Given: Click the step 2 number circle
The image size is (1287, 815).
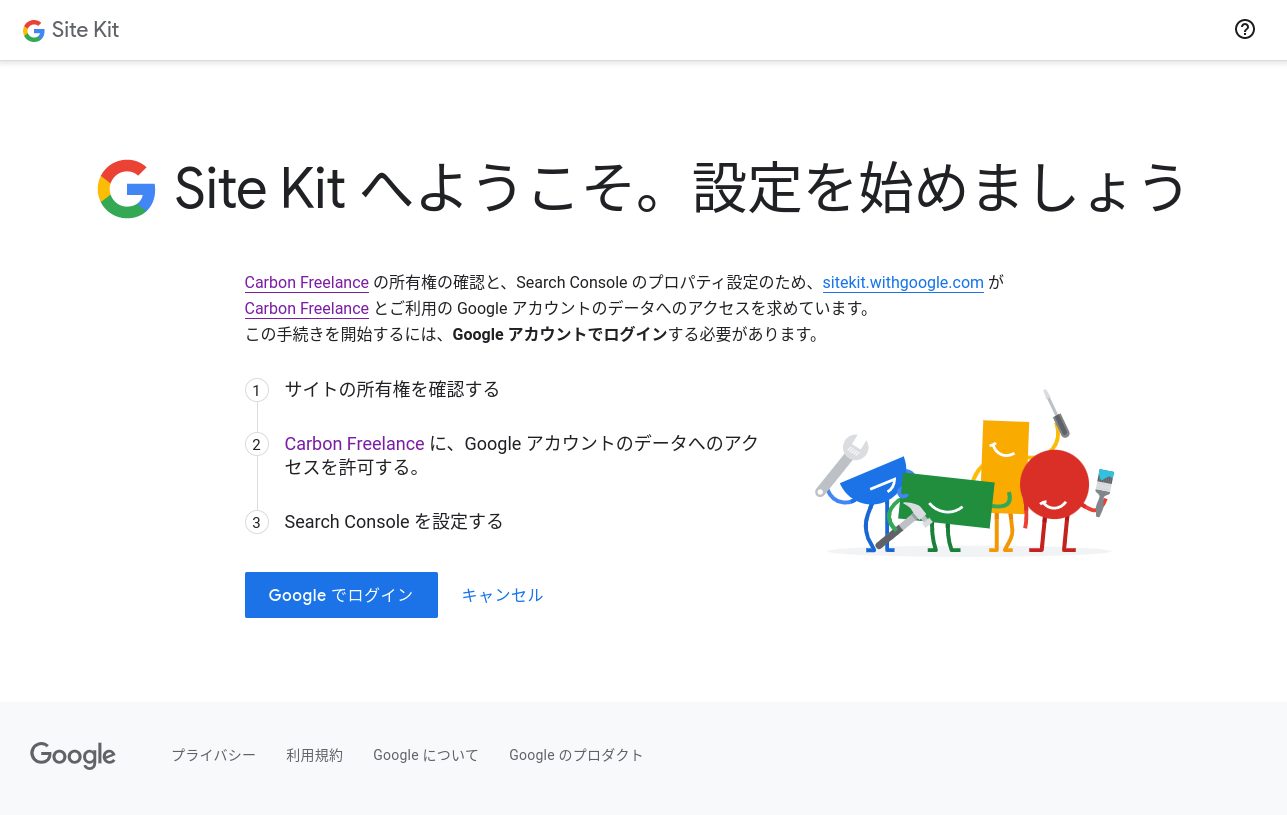Looking at the screenshot, I should click(x=257, y=444).
